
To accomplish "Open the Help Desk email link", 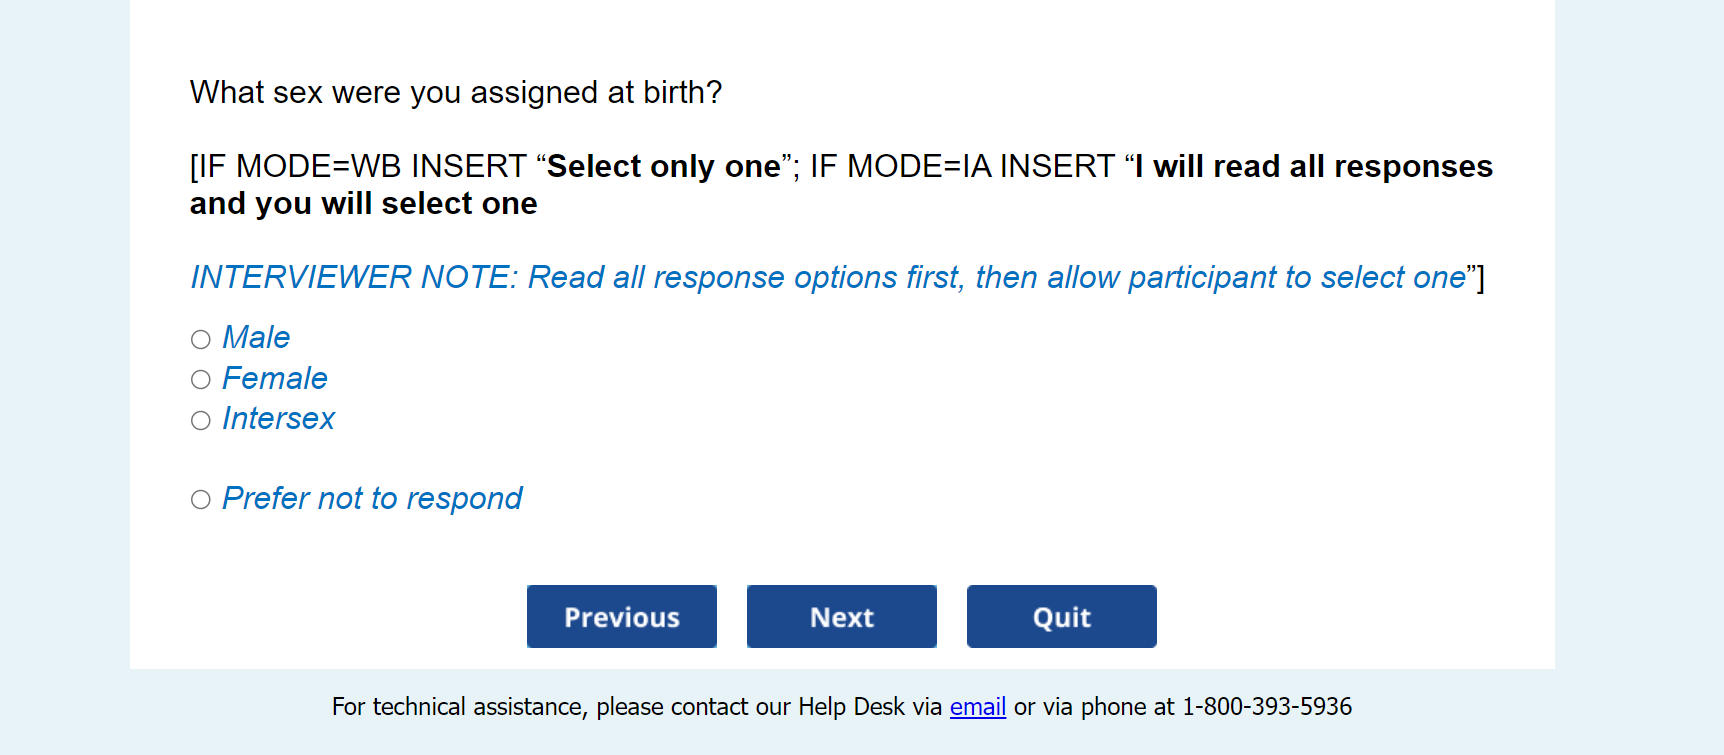I will tap(977, 707).
